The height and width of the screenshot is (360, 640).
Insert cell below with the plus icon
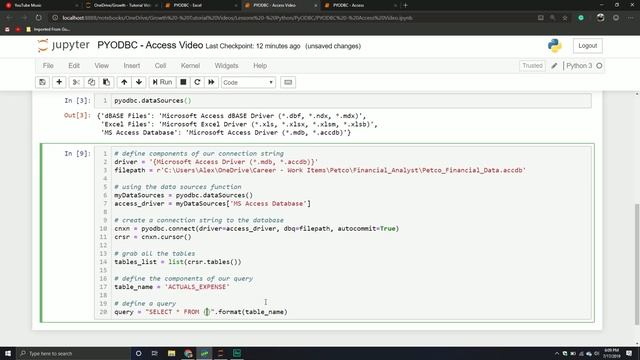(59, 82)
